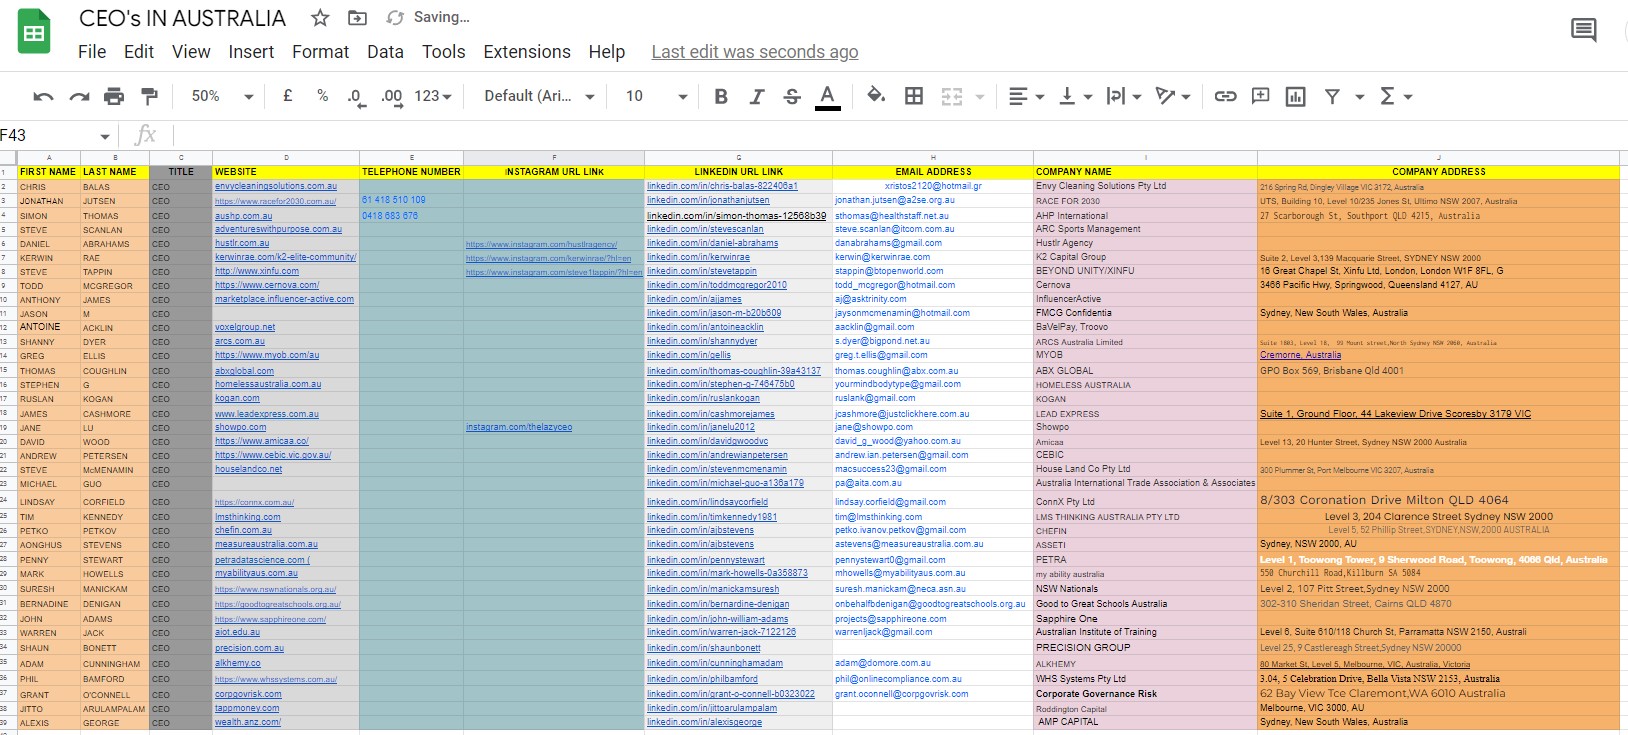
Task: Open the number format 123 dropdown
Action: coord(433,96)
